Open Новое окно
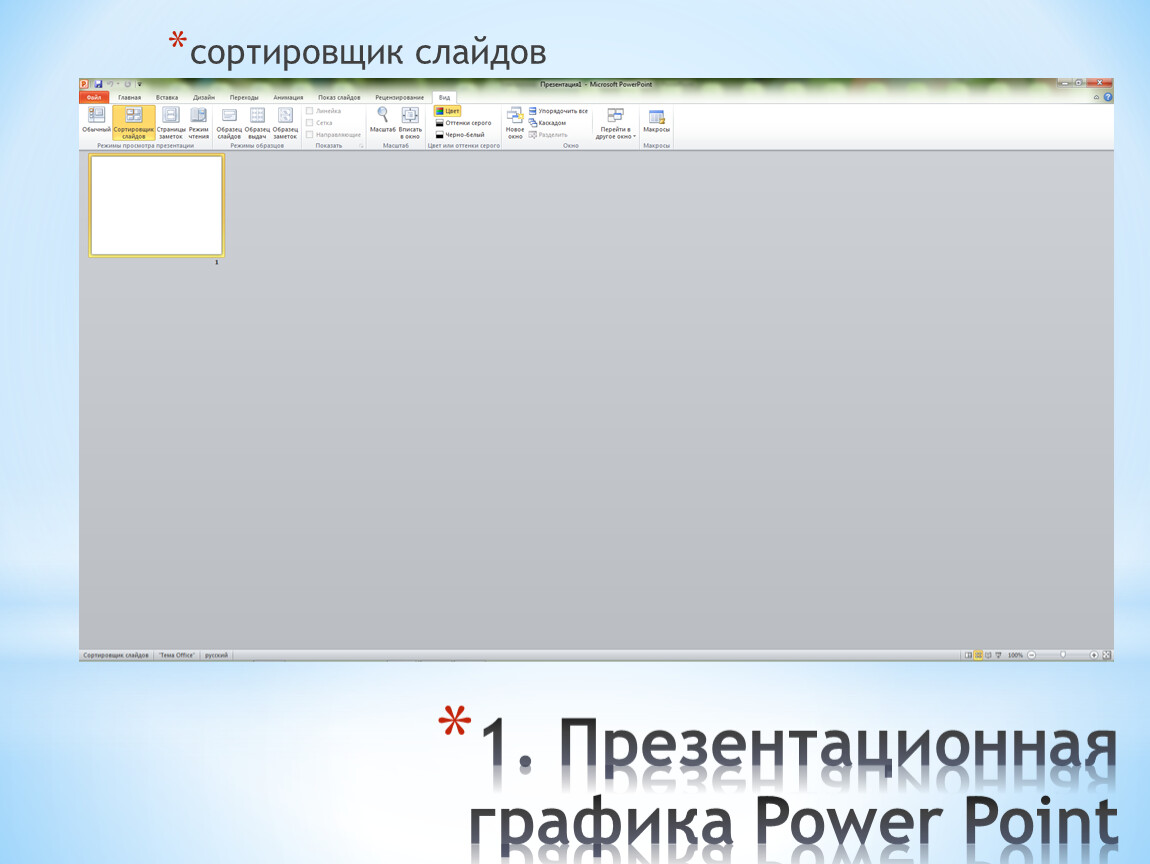 click(x=515, y=122)
